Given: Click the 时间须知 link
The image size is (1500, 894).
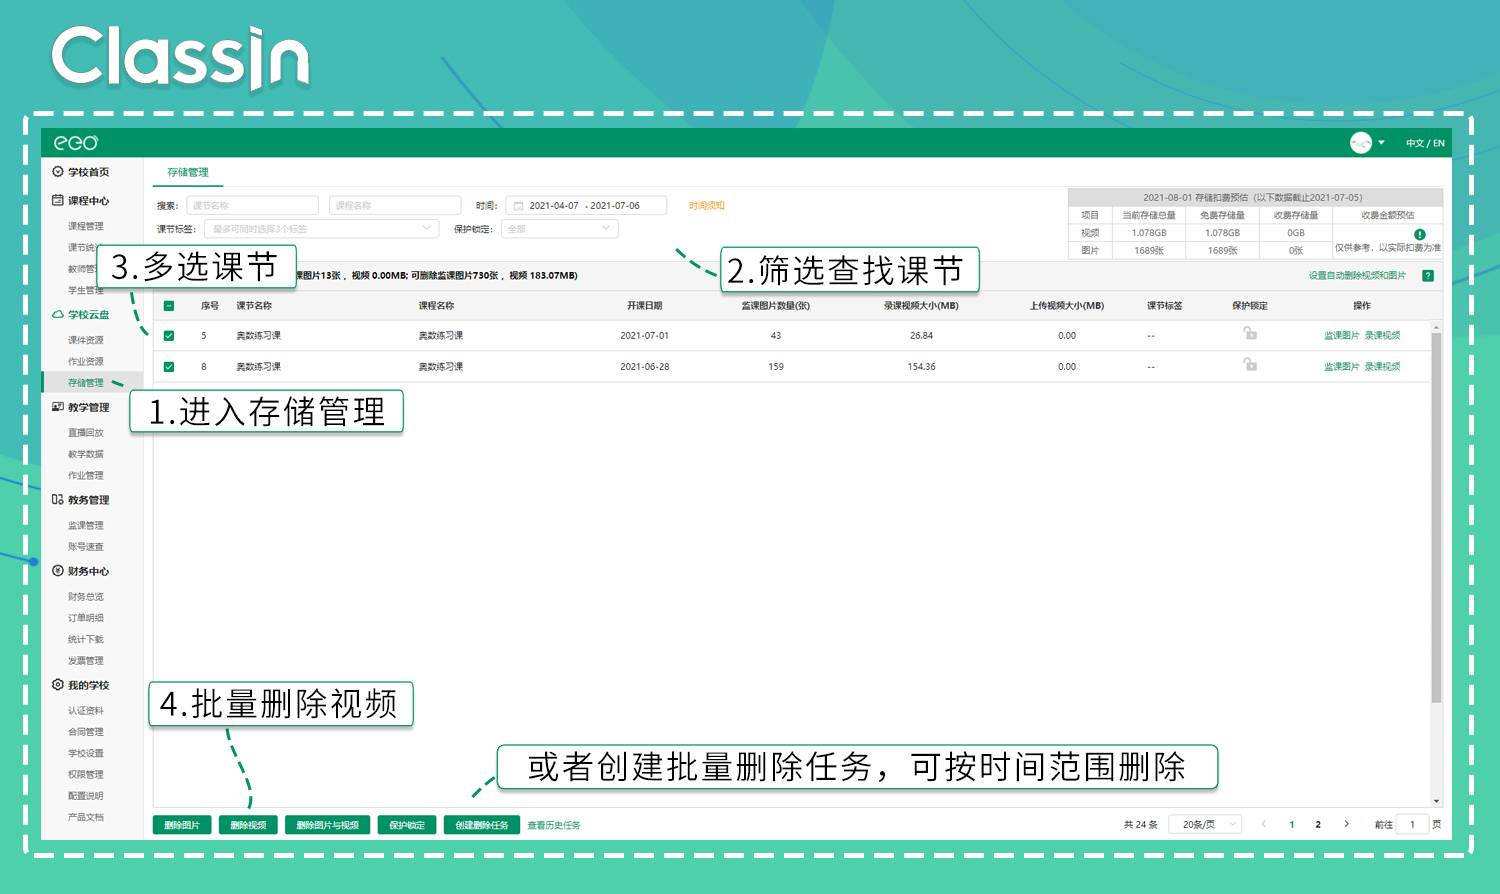Looking at the screenshot, I should 706,205.
